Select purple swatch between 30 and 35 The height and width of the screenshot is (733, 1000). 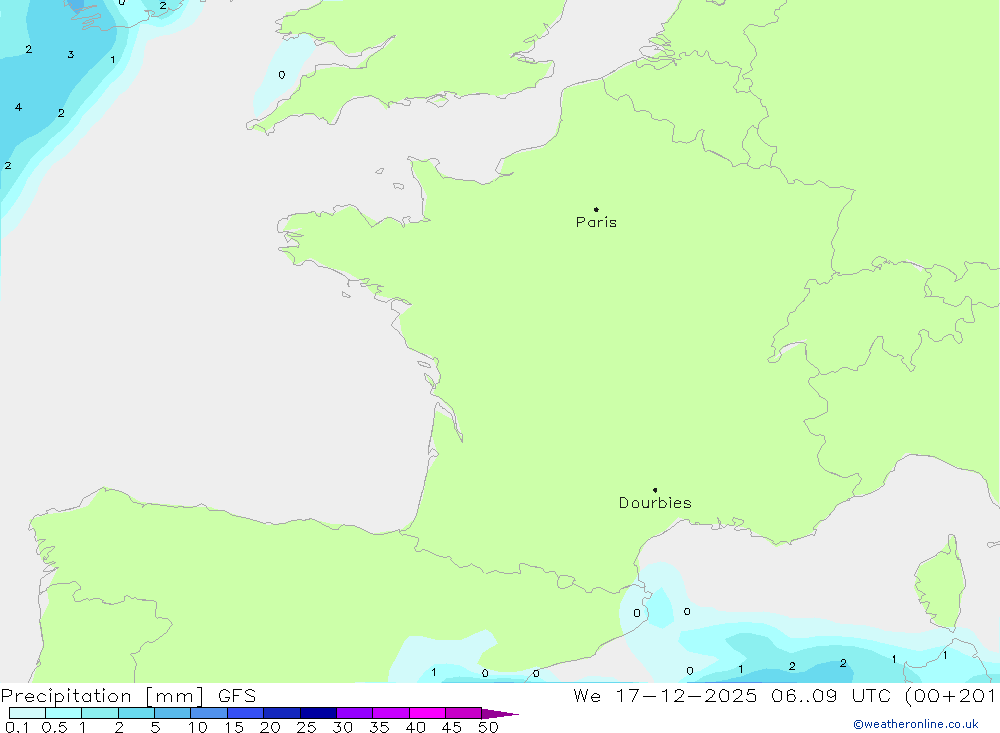pyautogui.click(x=354, y=713)
